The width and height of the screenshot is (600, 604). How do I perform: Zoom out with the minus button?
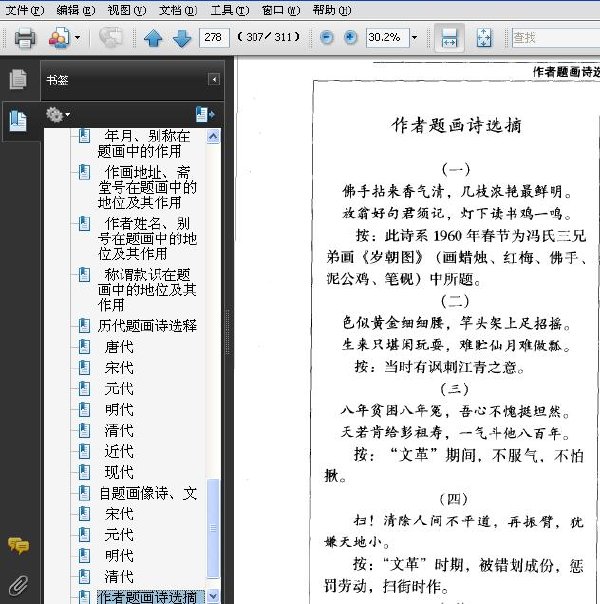click(327, 37)
